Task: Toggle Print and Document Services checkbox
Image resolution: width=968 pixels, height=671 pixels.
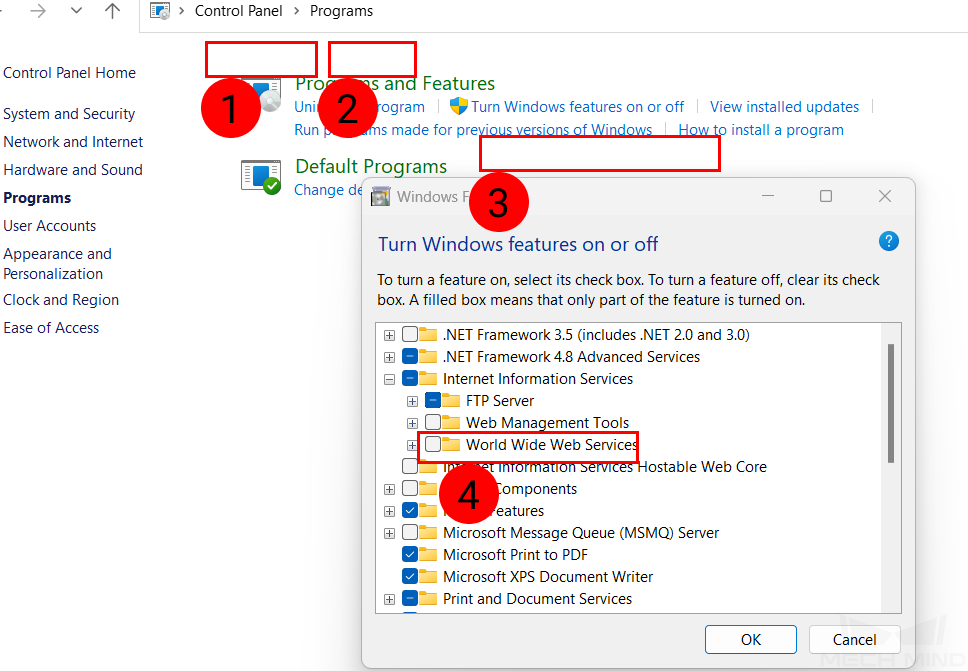Action: tap(410, 598)
